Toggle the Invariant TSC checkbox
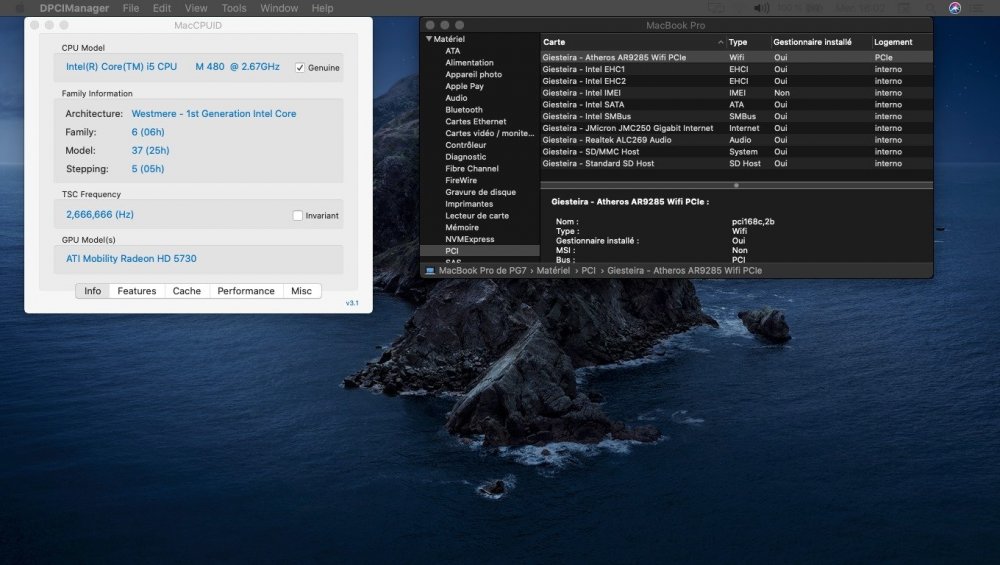 [298, 216]
